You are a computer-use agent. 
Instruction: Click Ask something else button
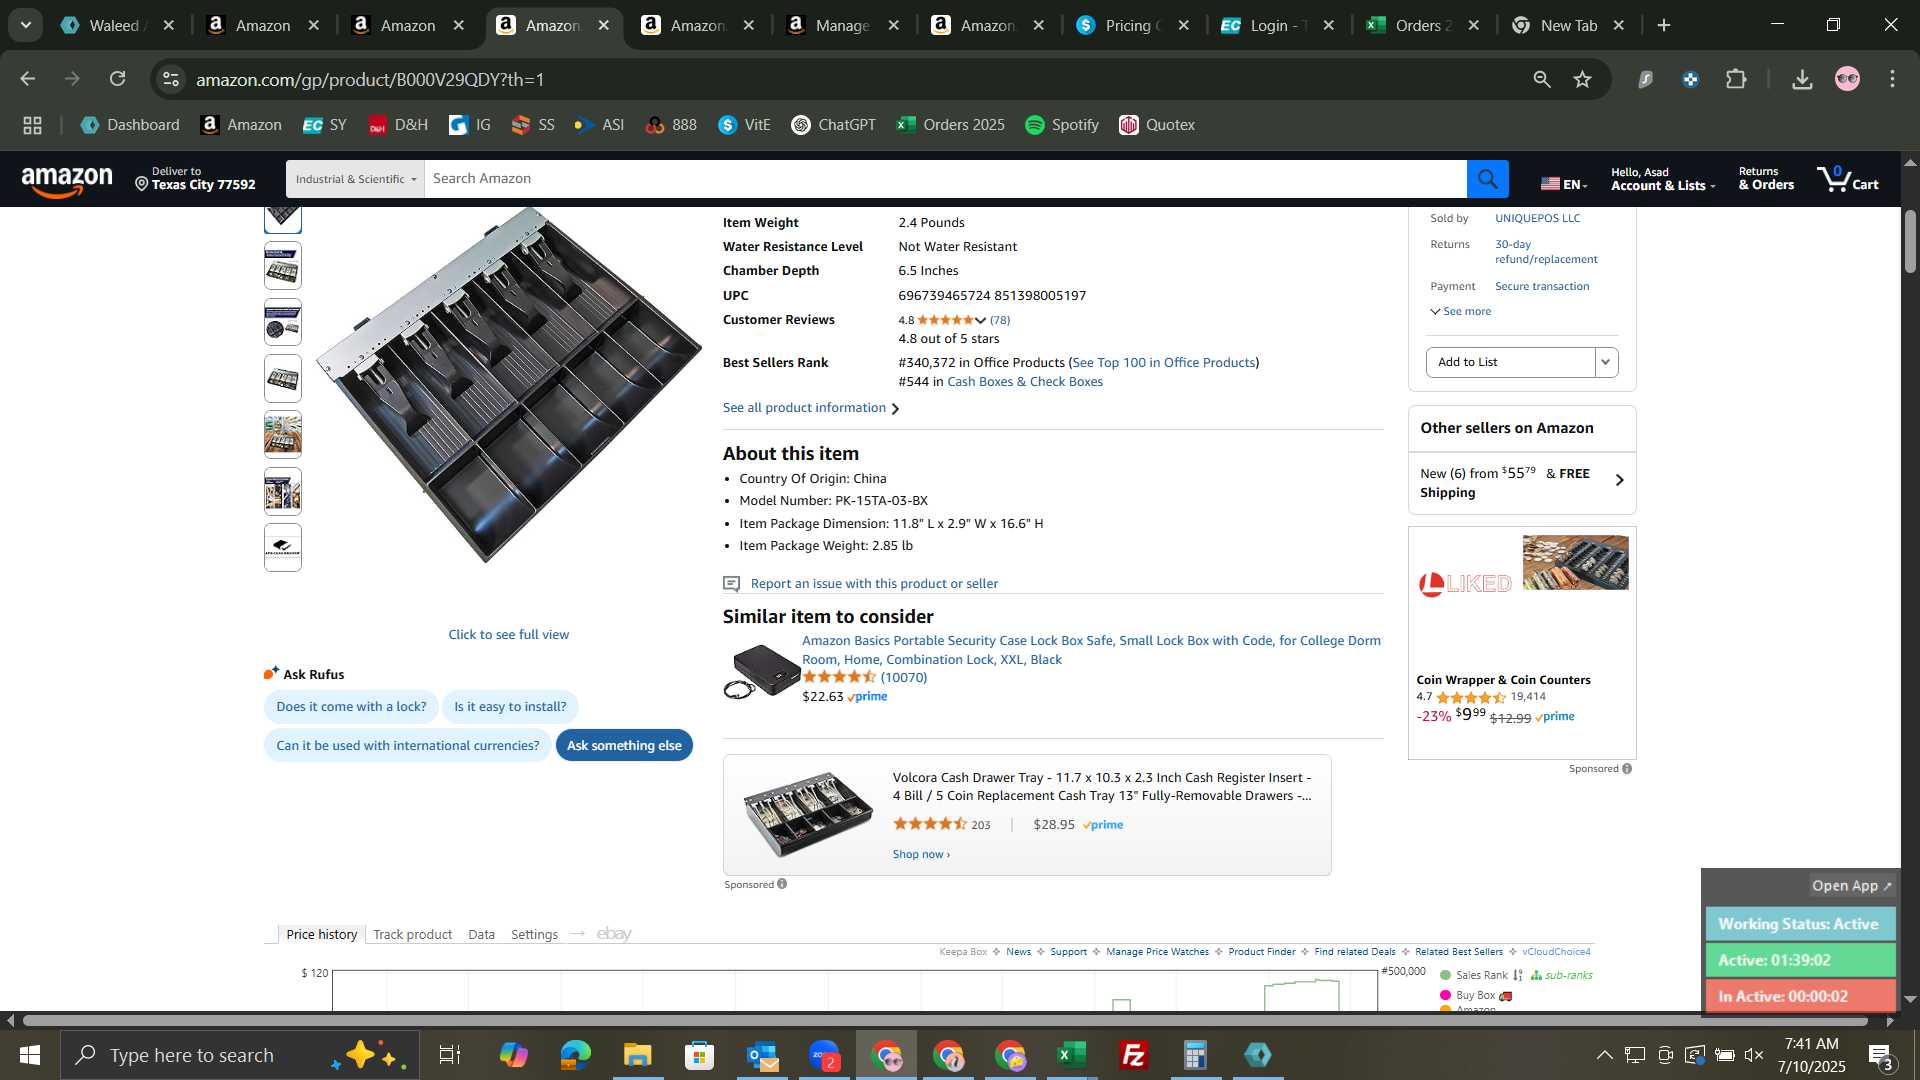coord(624,746)
